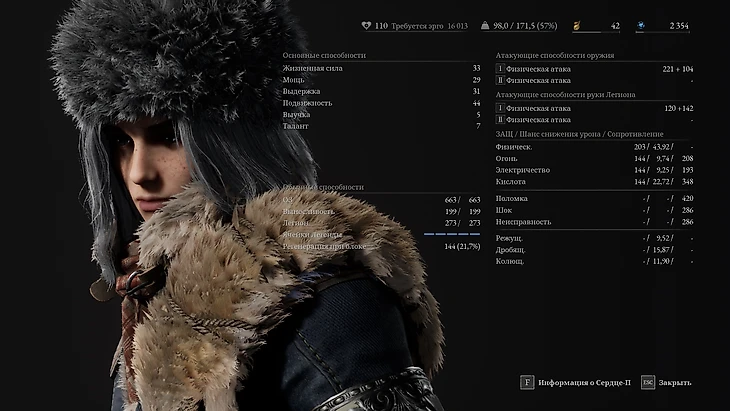This screenshot has width=730, height=411.
Task: Select the Огонь defense row label
Action: click(x=506, y=159)
